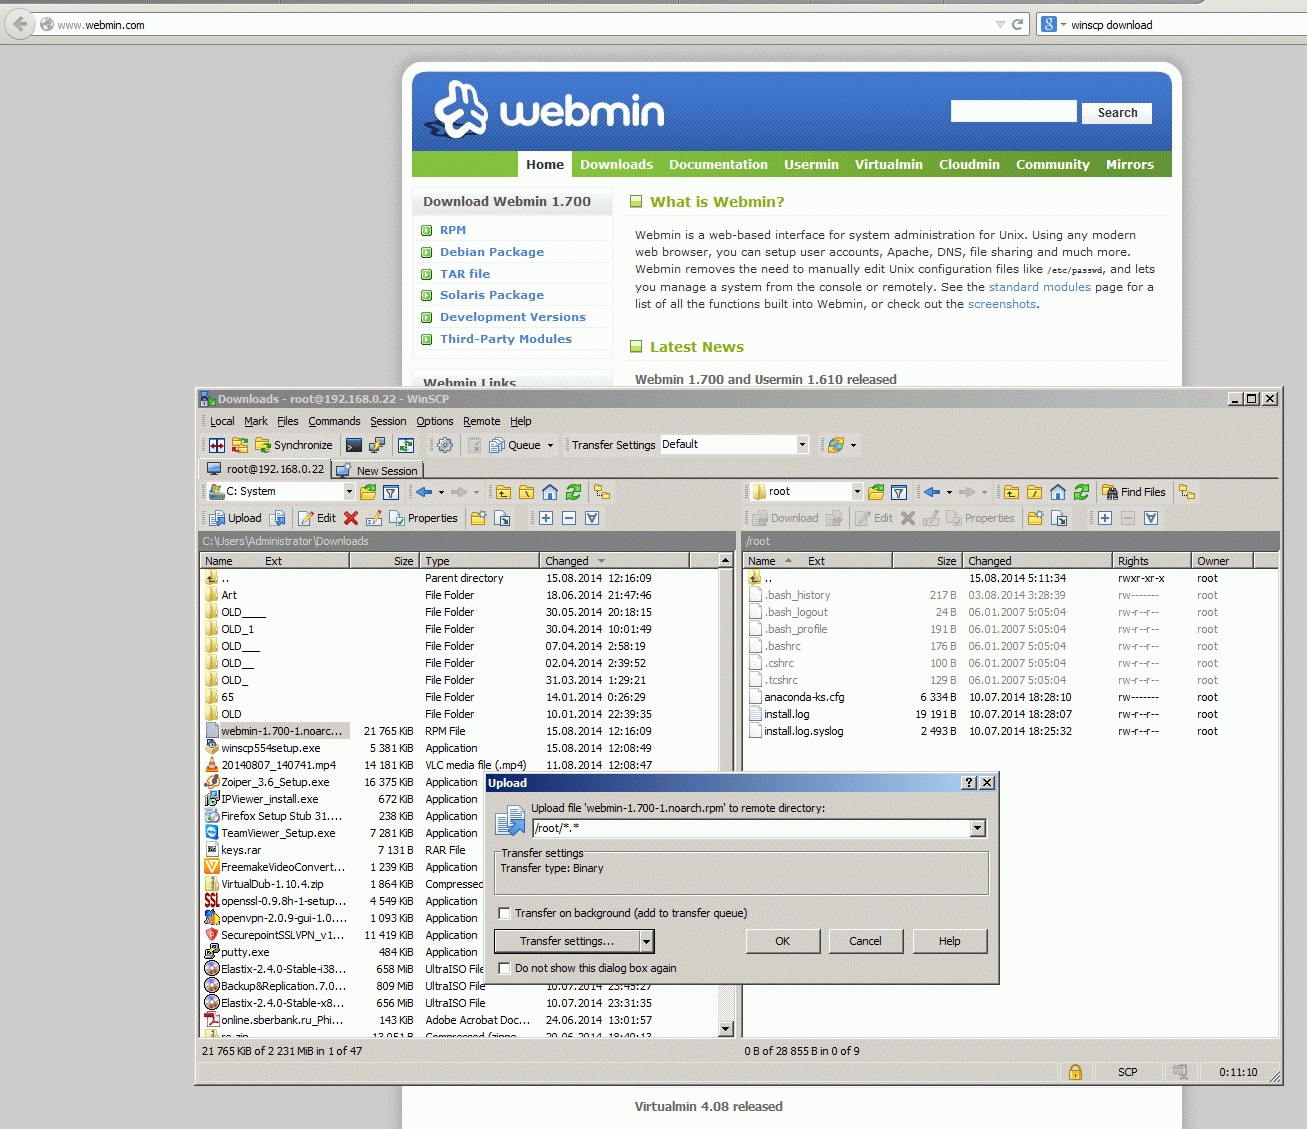This screenshot has height=1129, width=1307.
Task: Click Search button on Webmin page
Action: tap(1117, 113)
